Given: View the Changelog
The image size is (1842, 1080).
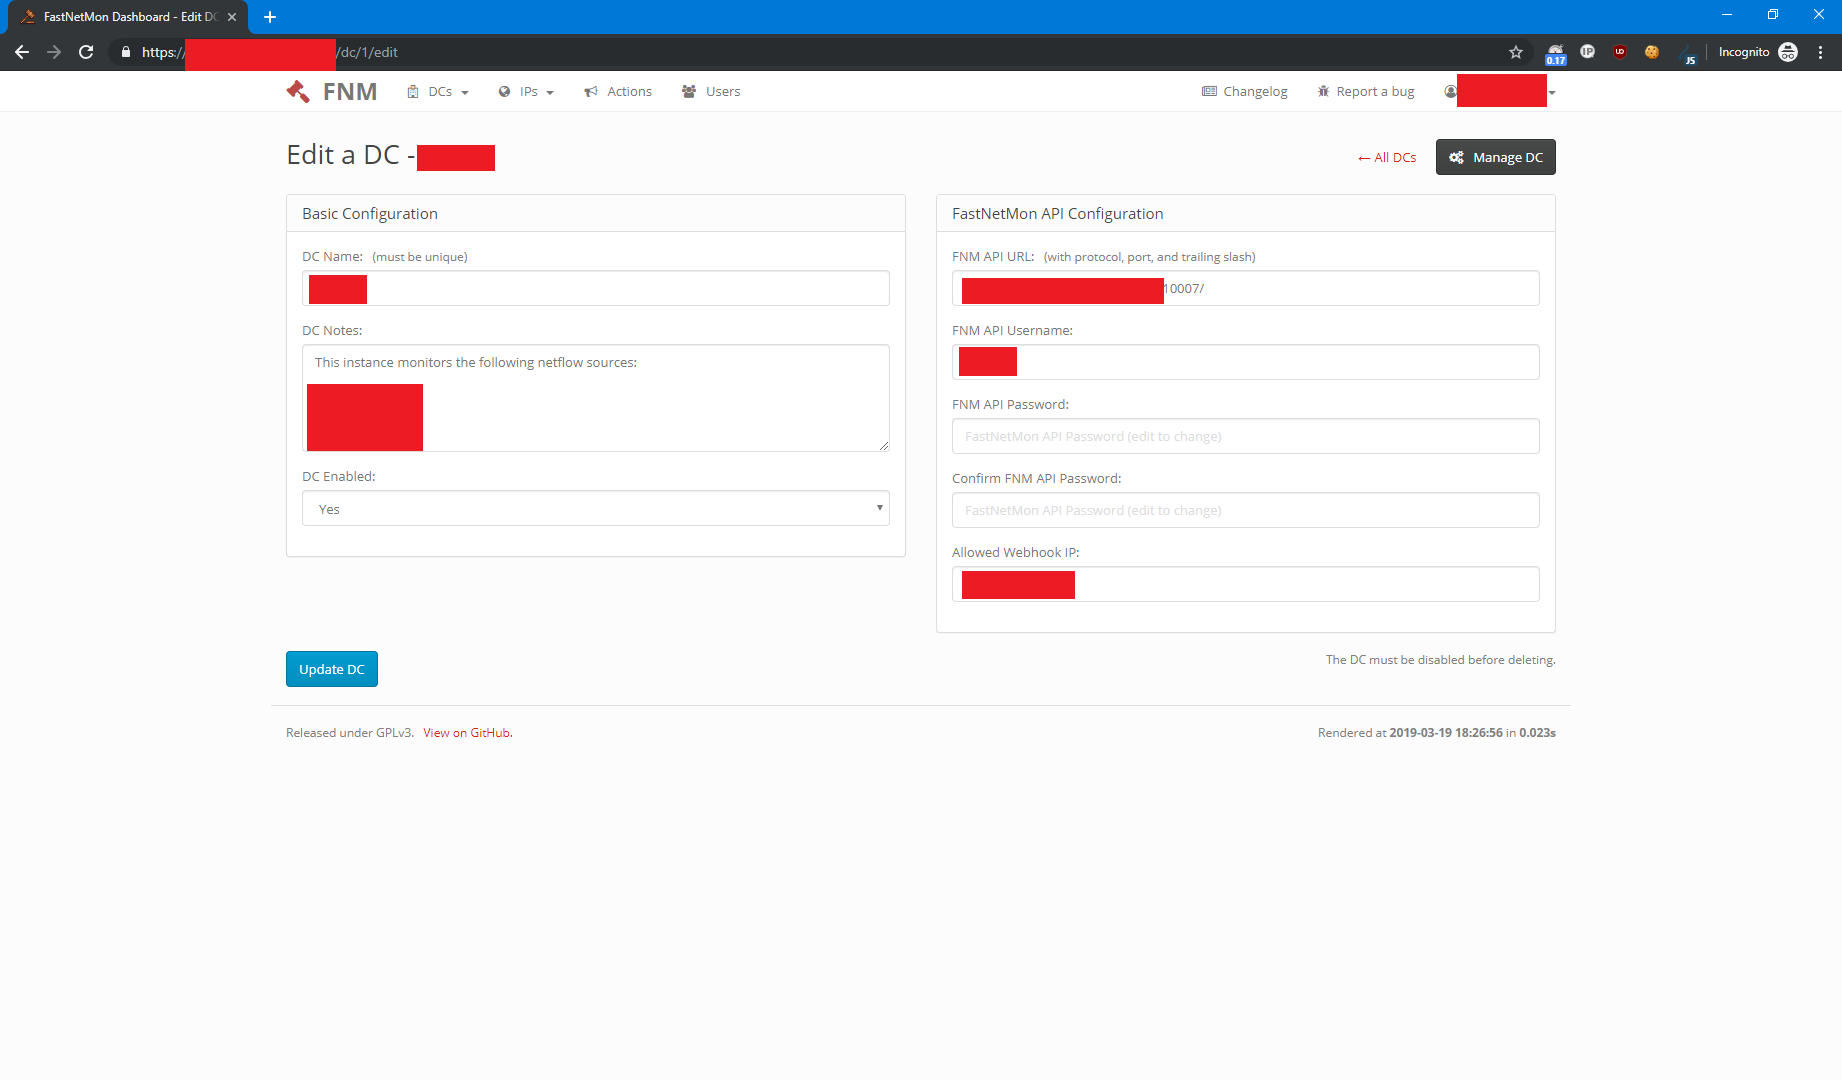Looking at the screenshot, I should coord(1245,91).
